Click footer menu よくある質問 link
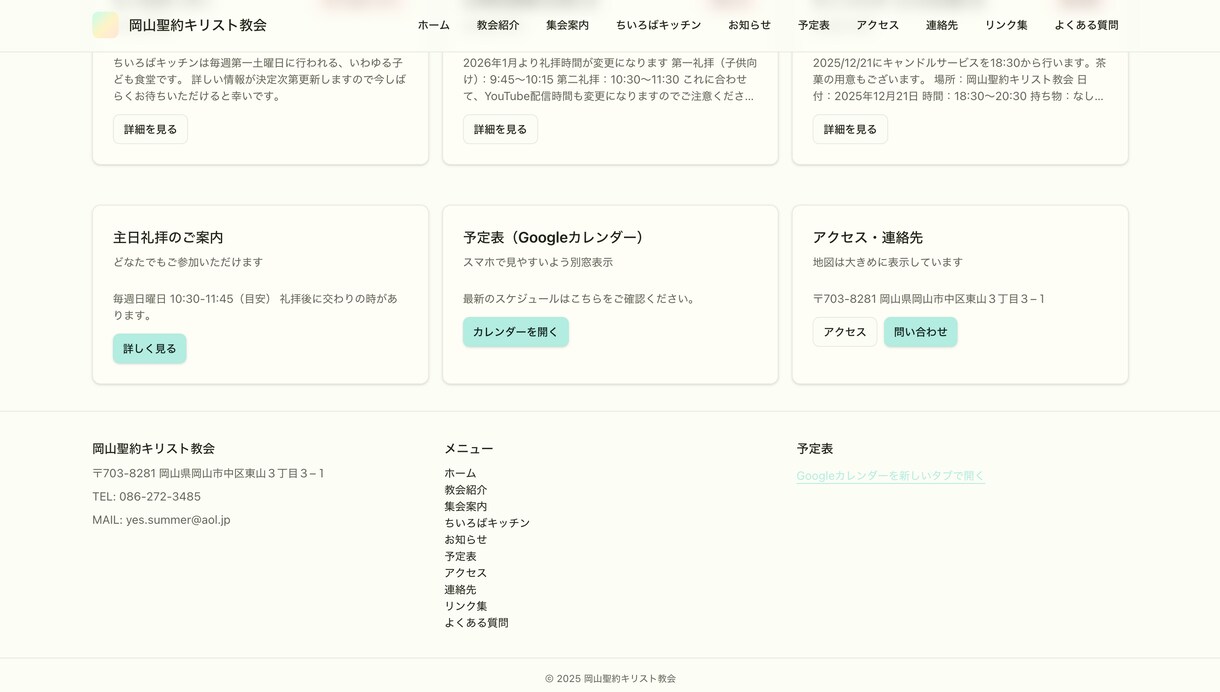Image resolution: width=1220 pixels, height=692 pixels. tap(477, 623)
